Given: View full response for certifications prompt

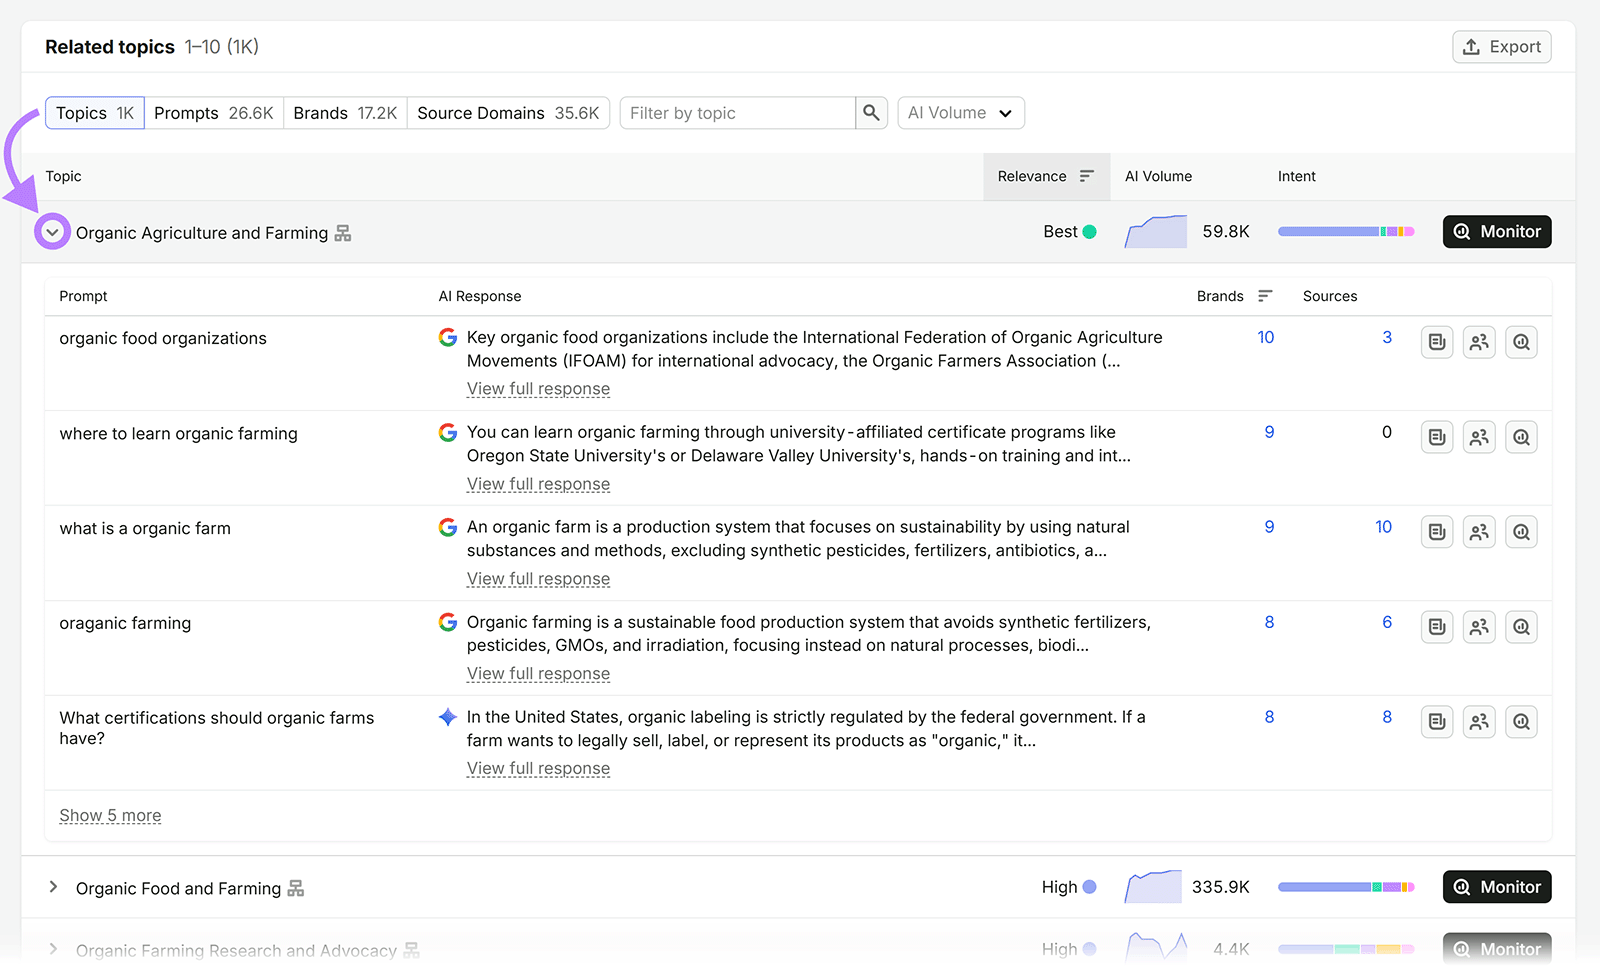Looking at the screenshot, I should 538,769.
